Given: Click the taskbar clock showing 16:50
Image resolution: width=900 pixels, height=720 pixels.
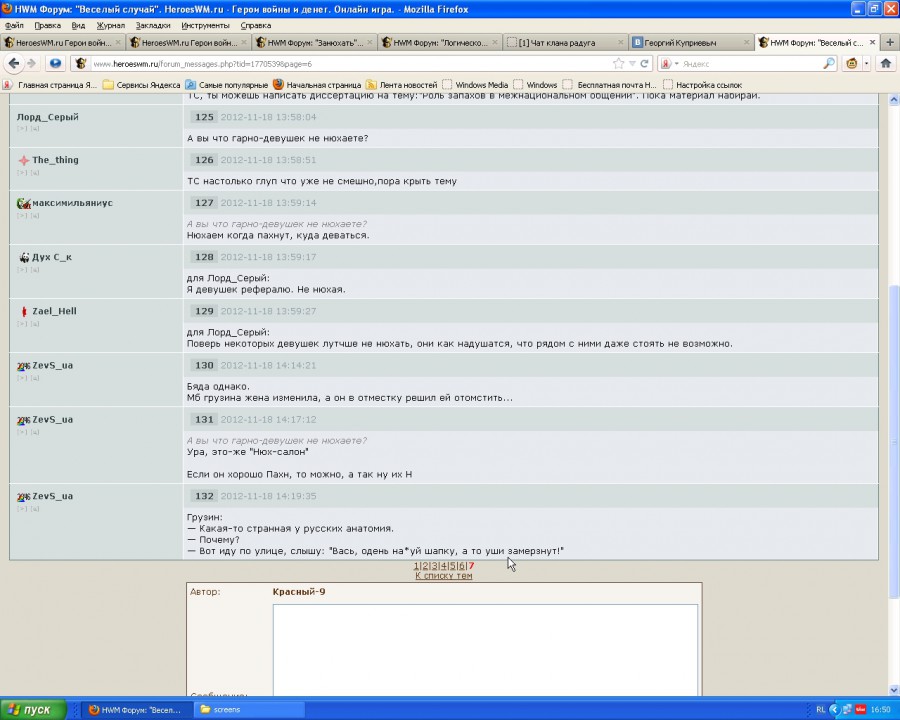Looking at the screenshot, I should (880, 710).
